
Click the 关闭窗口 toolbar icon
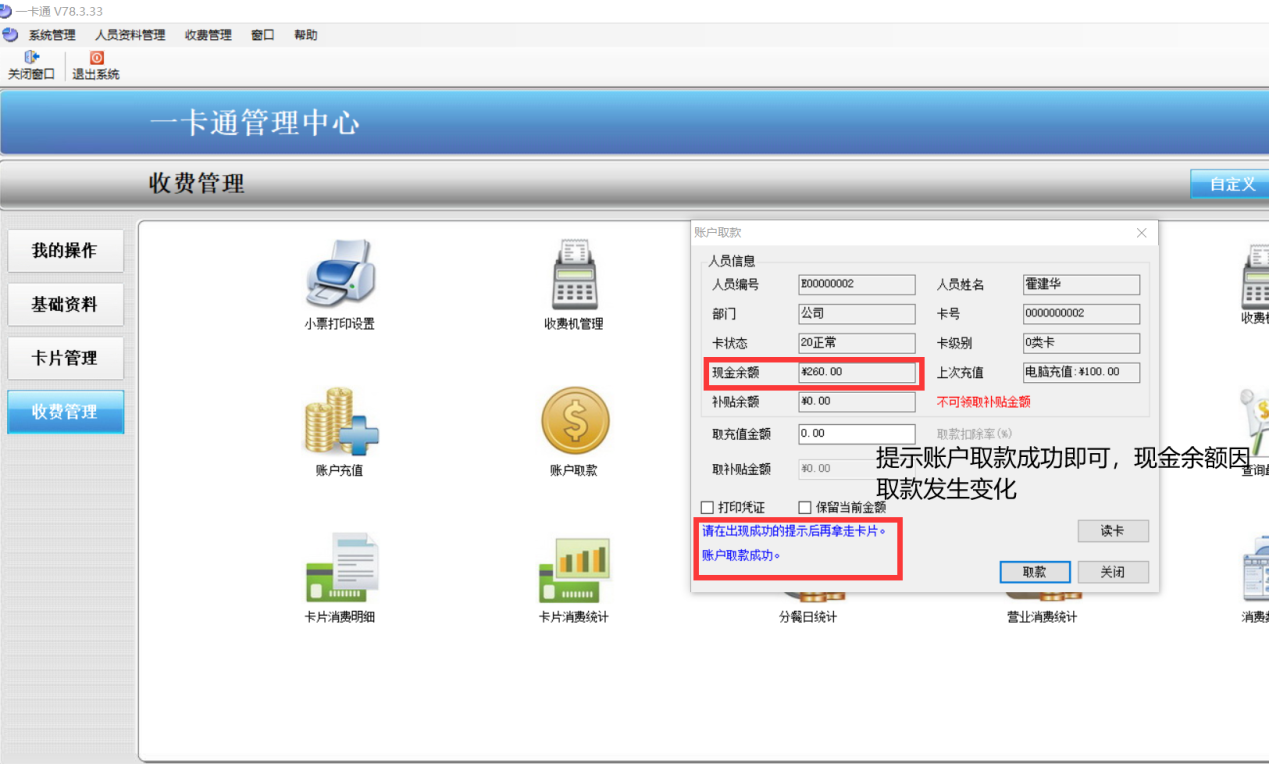point(31,59)
